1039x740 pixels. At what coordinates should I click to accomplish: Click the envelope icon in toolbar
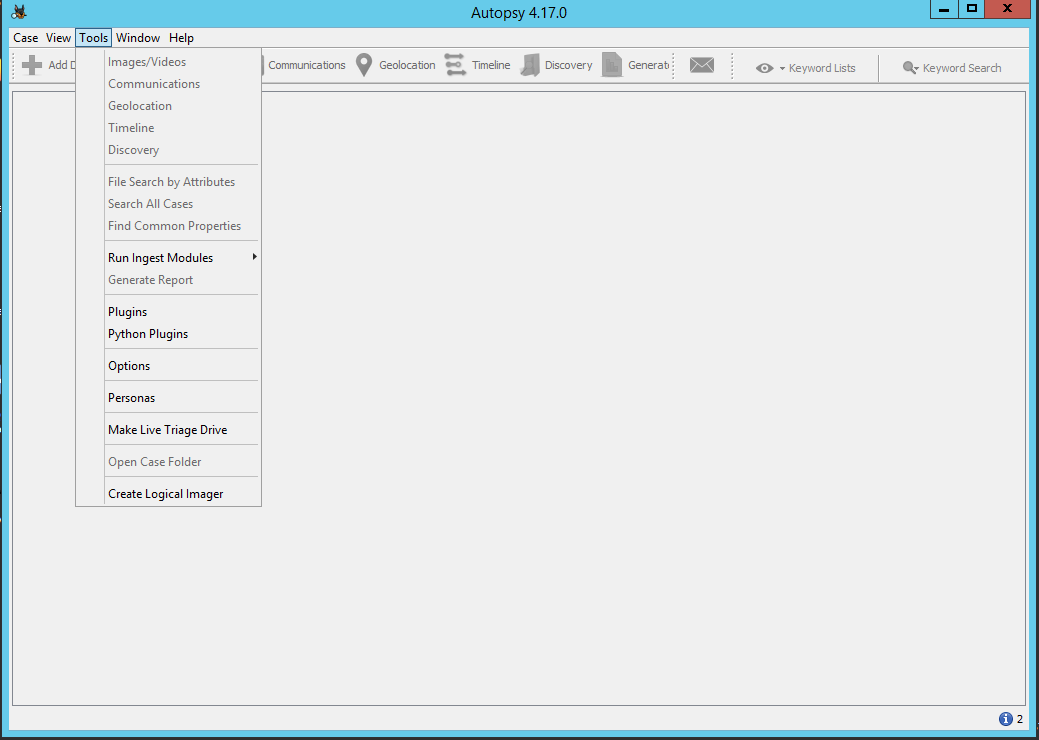[x=702, y=66]
